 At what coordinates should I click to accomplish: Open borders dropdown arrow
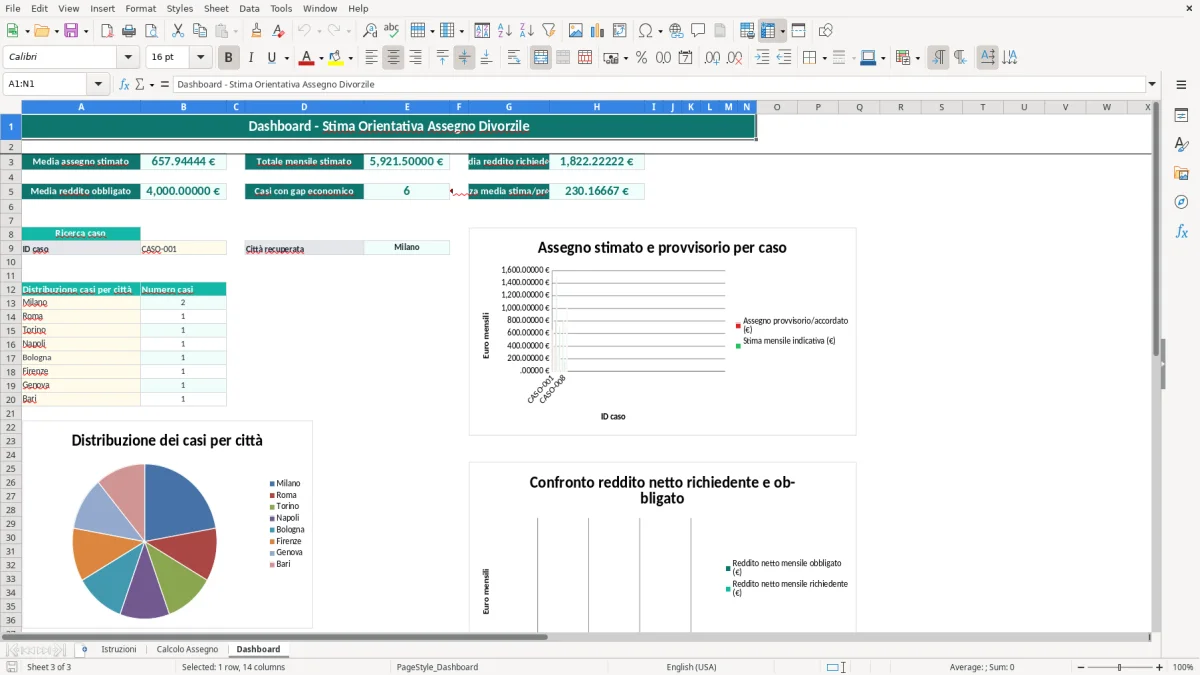pos(823,58)
